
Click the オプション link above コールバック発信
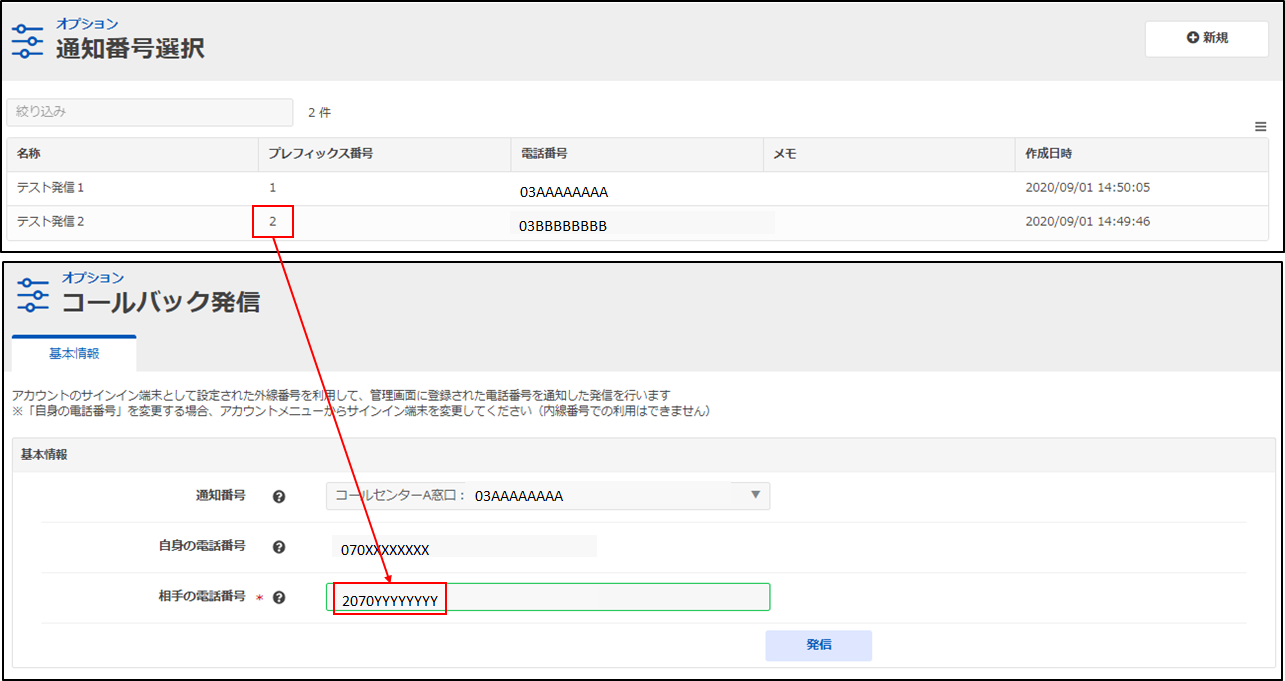click(93, 277)
